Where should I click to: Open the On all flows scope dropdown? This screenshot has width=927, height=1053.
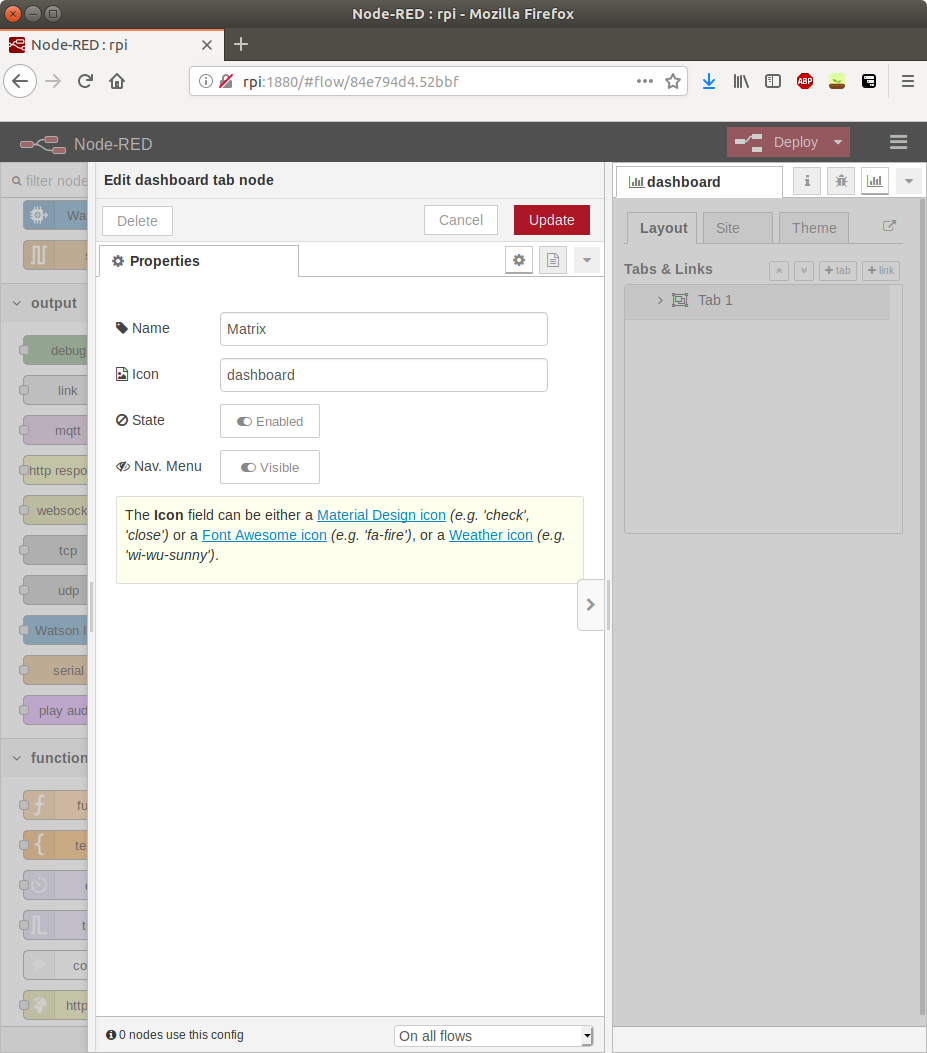coord(494,1036)
